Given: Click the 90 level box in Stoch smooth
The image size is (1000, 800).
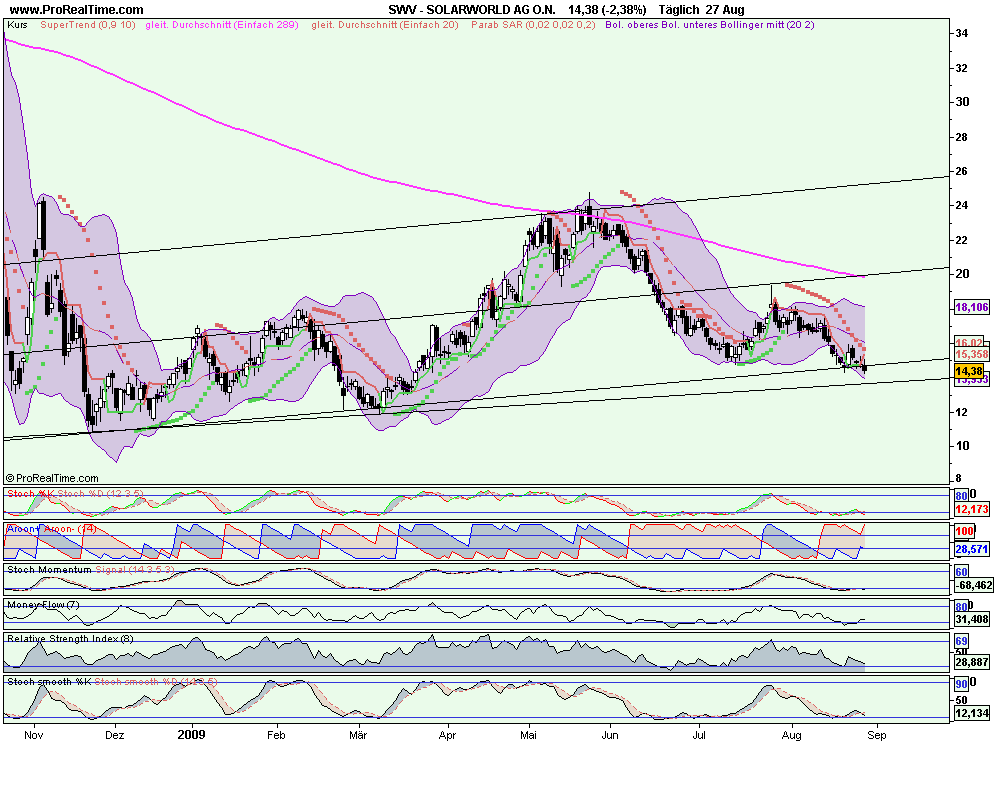Looking at the screenshot, I should coord(961,684).
